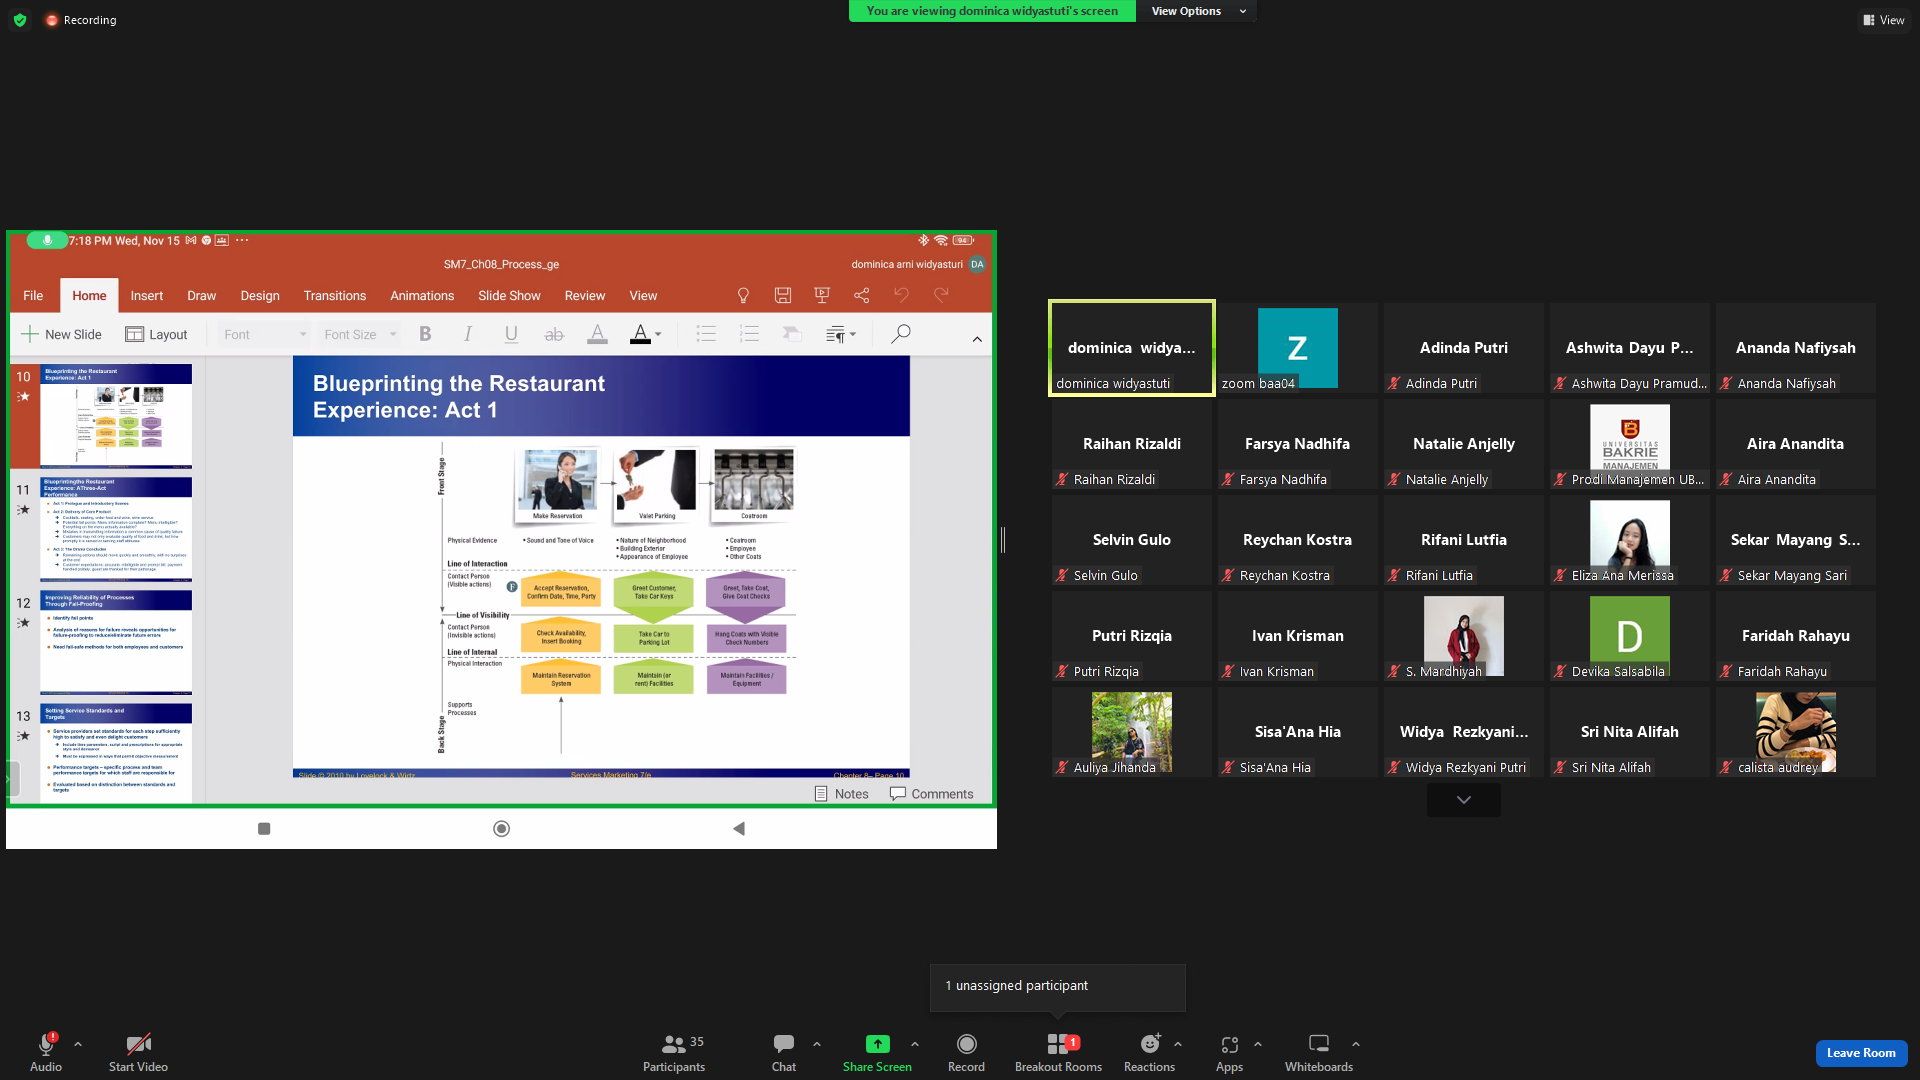Collapse the PowerPoint ribbon chevron
The image size is (1920, 1080).
(x=977, y=339)
